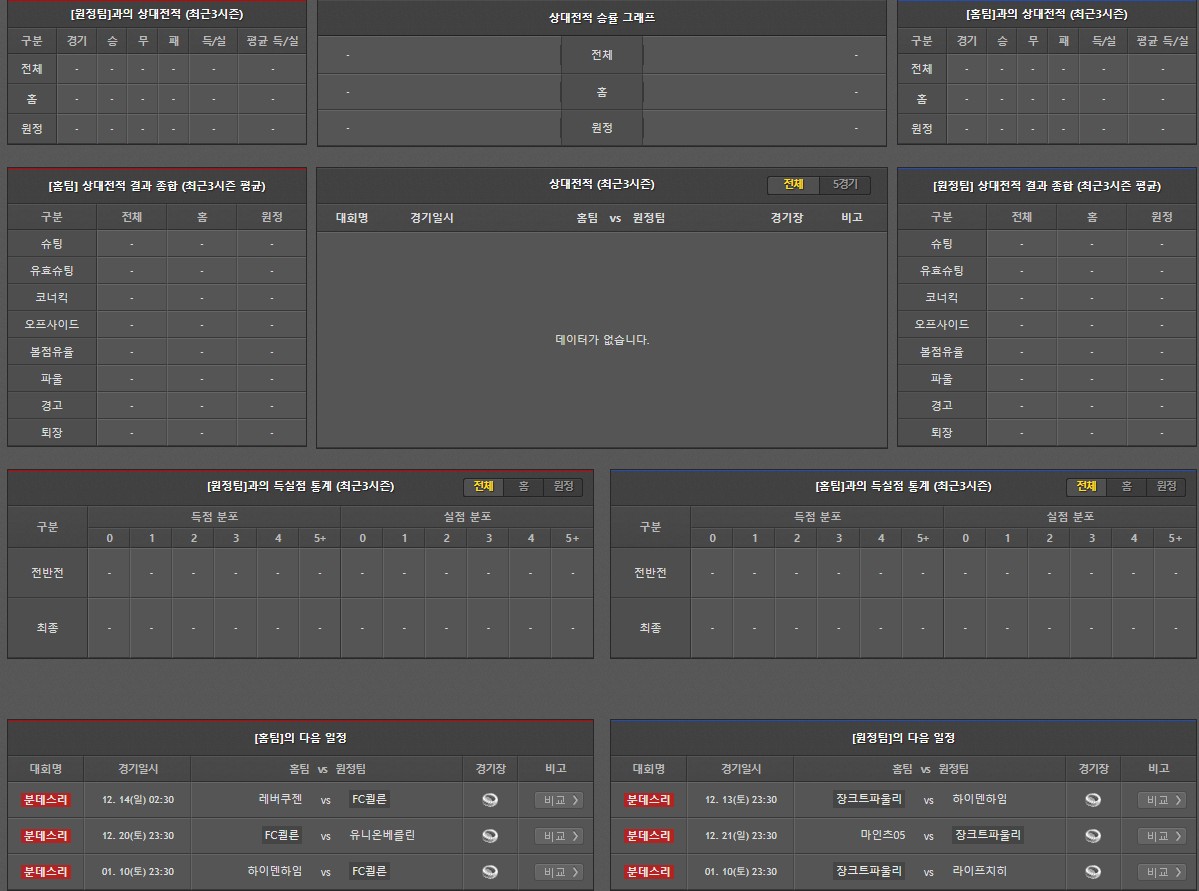Click 분데스리가 badge on 12.21 away fixture
This screenshot has width=1199, height=891.
pos(650,836)
